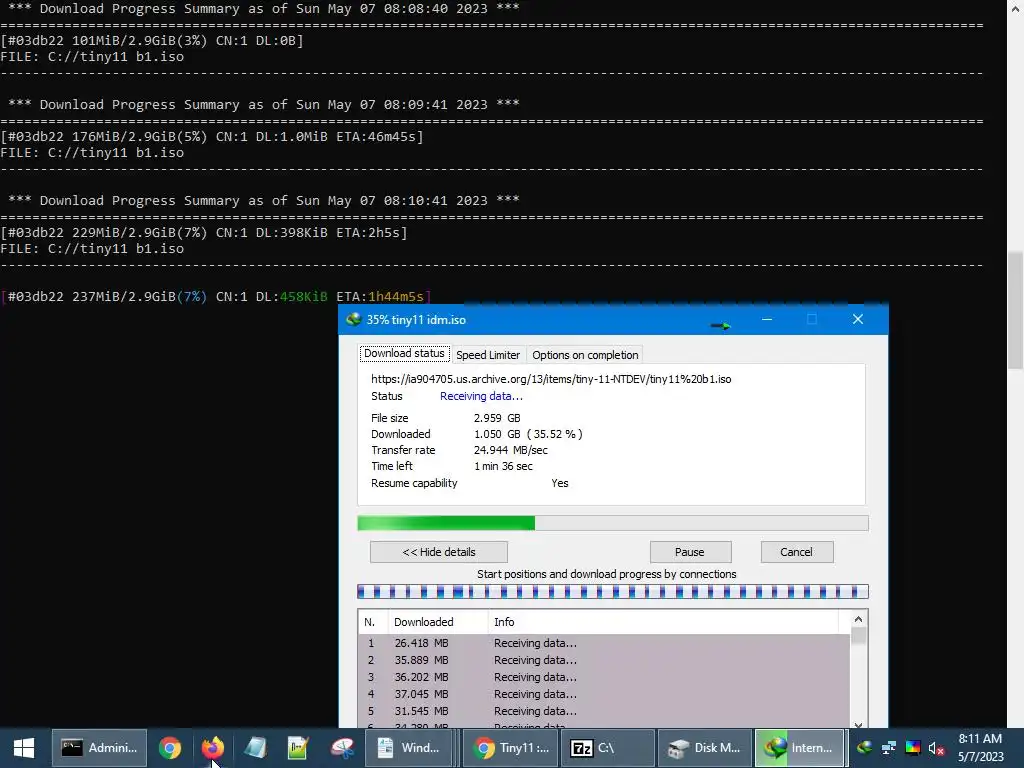Screen dimensions: 1024x768
Task: Open the Windows Start menu
Action: click(24, 748)
